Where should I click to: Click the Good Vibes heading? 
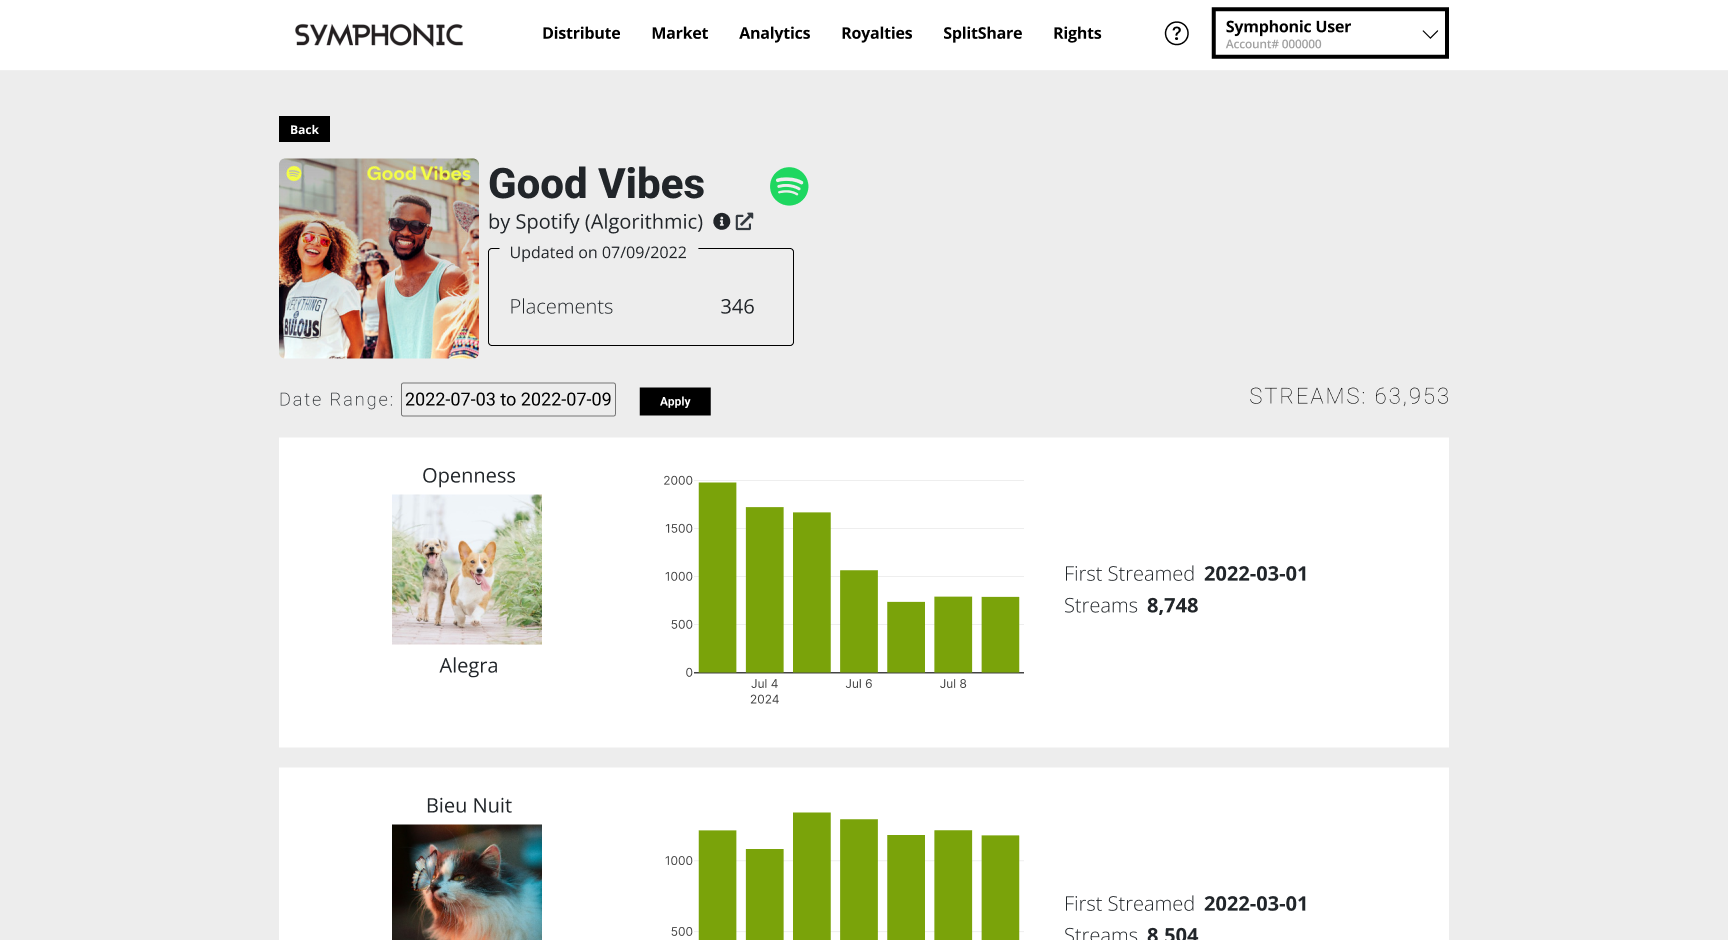(x=596, y=184)
